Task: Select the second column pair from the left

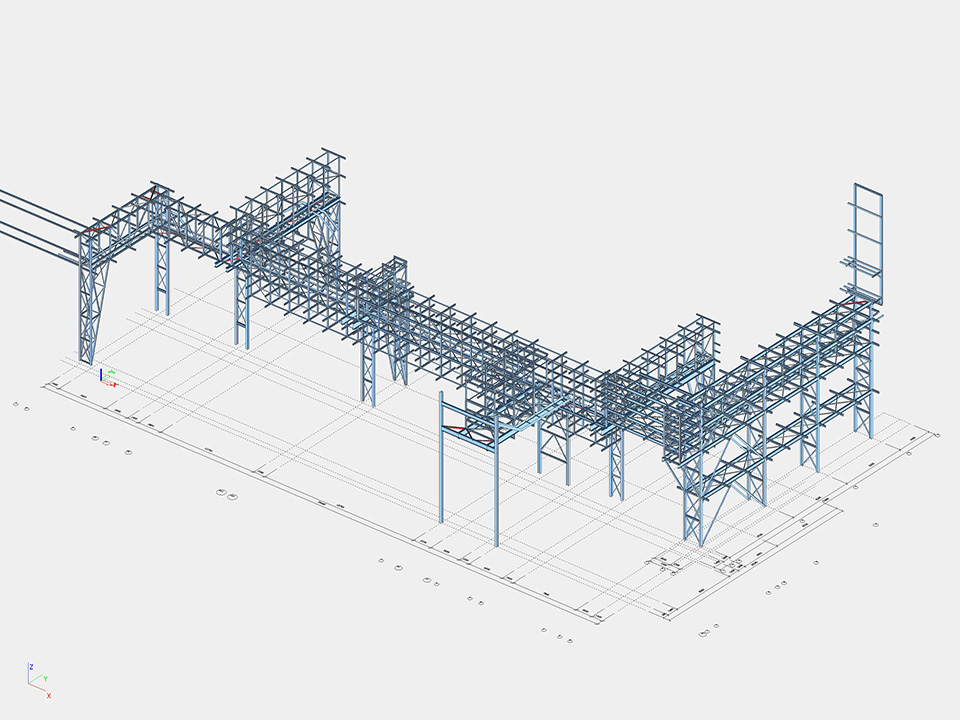Action: 161,270
